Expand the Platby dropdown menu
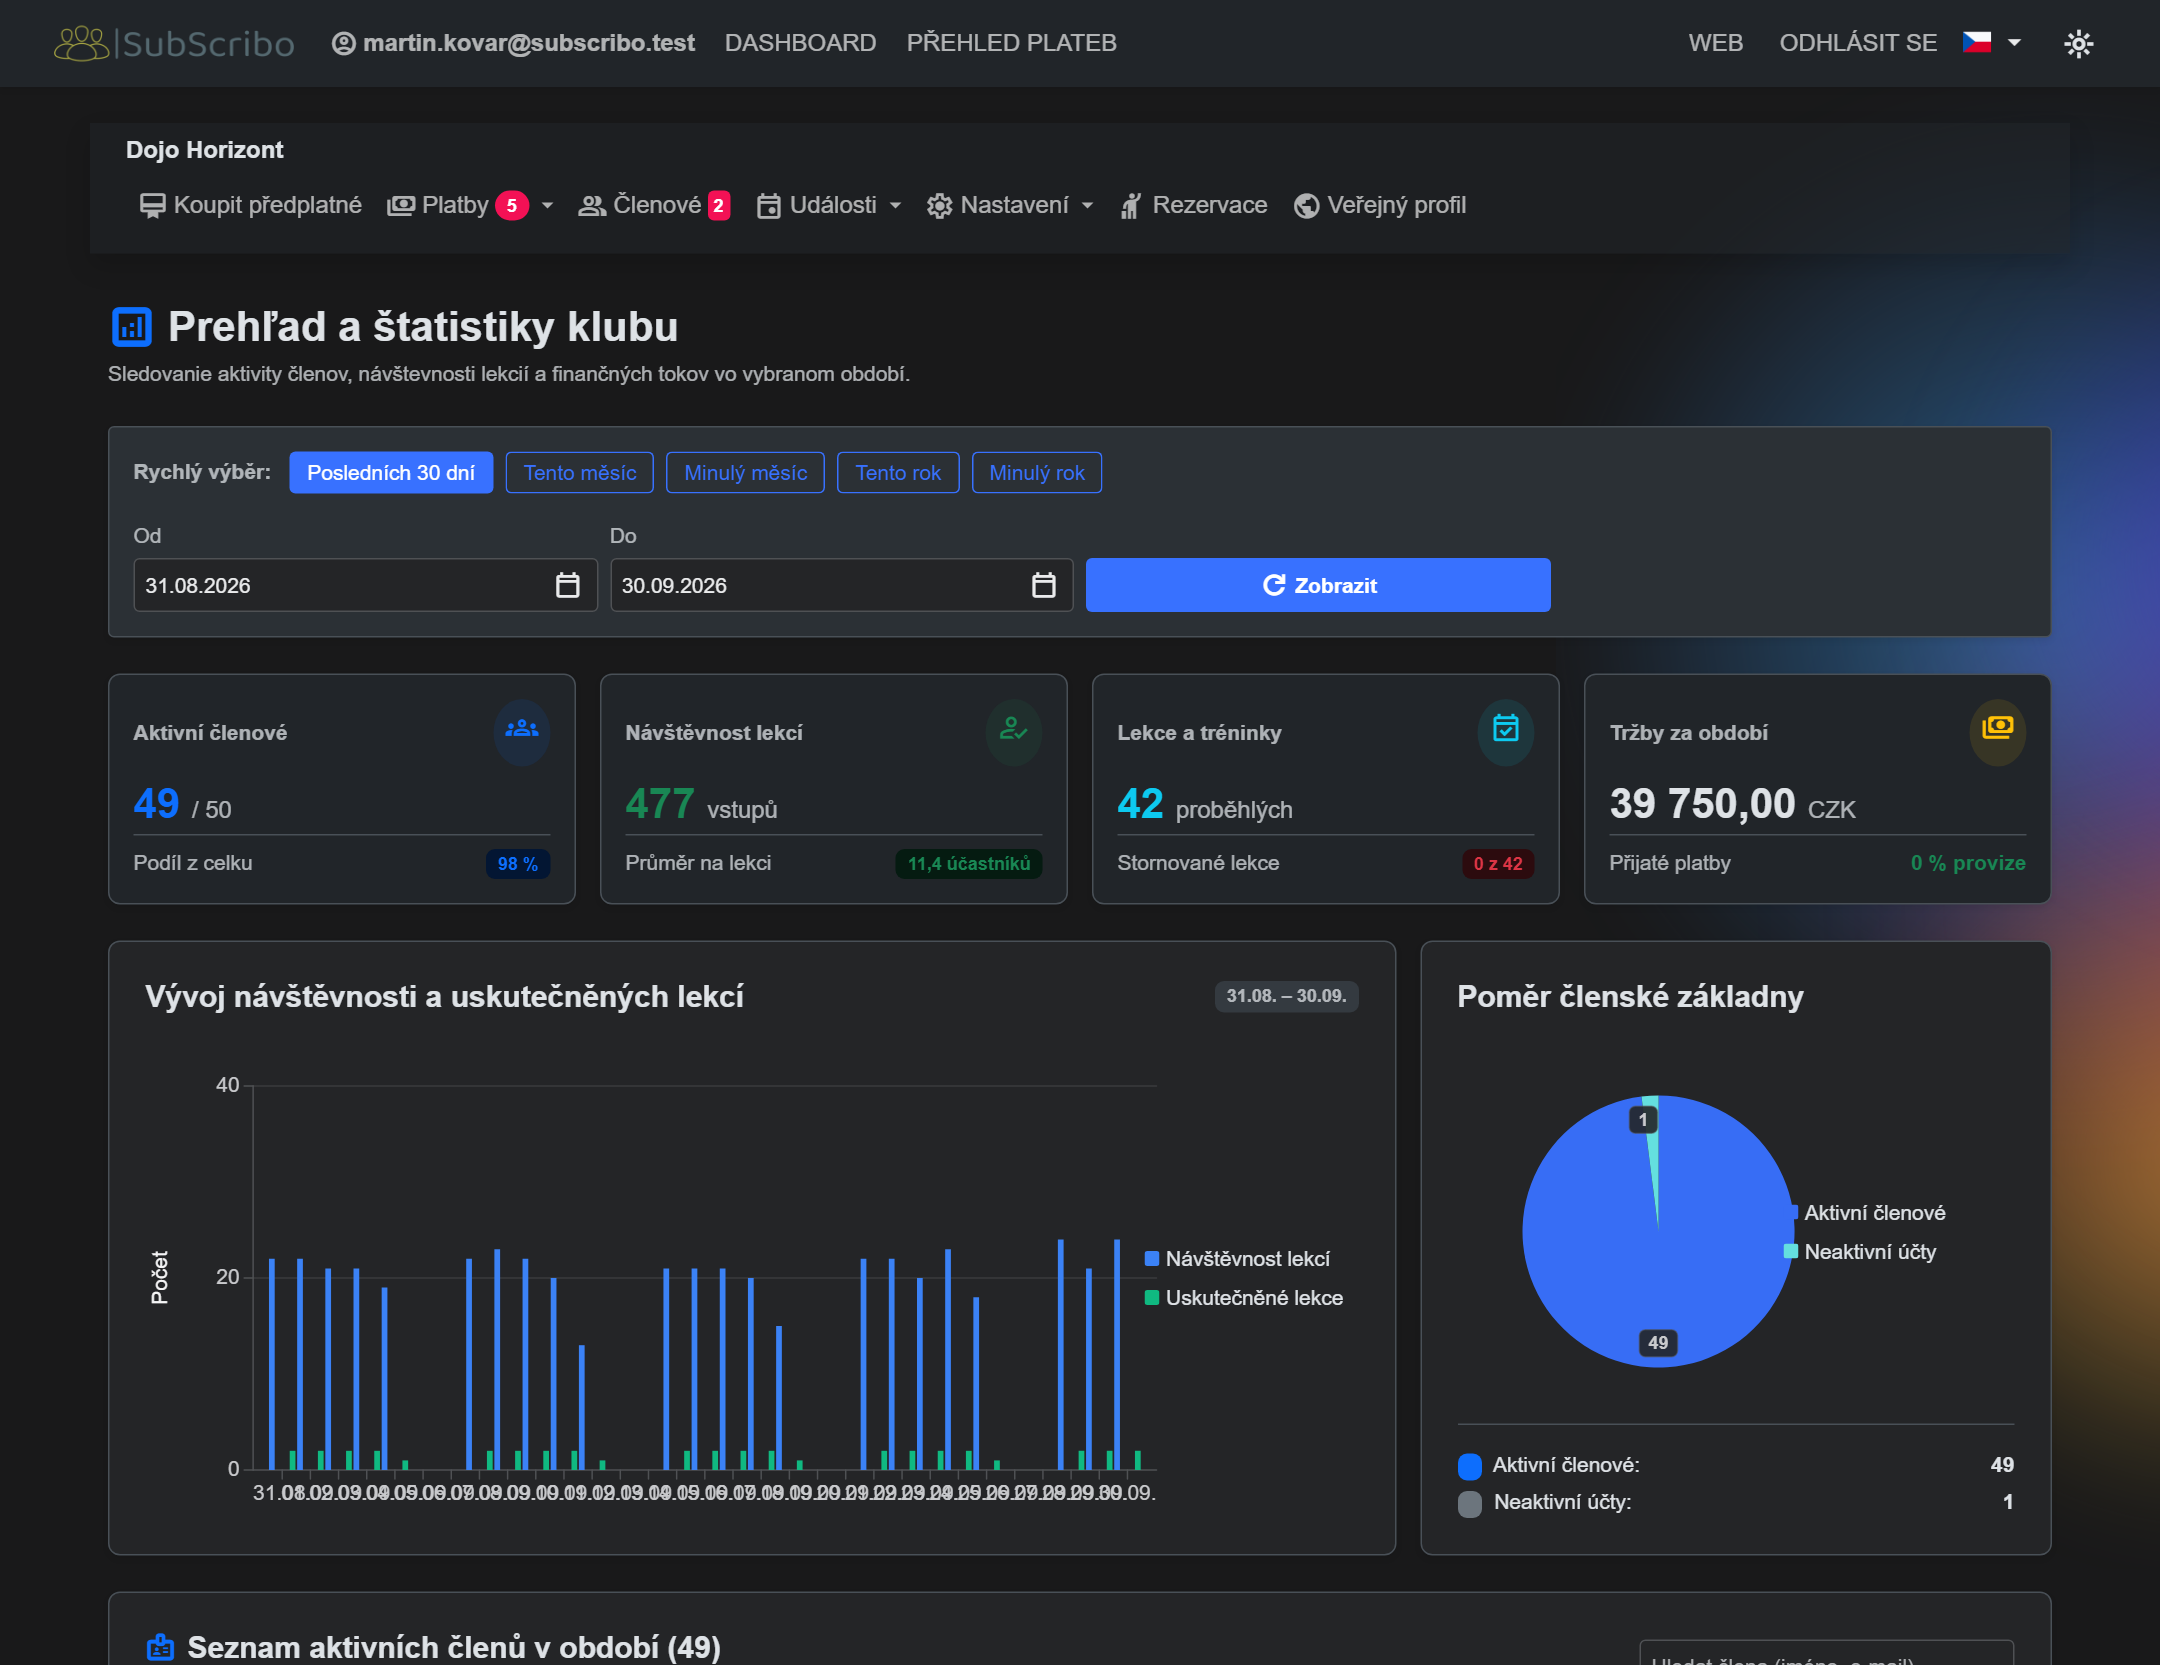Image resolution: width=2160 pixels, height=1665 pixels. point(471,205)
